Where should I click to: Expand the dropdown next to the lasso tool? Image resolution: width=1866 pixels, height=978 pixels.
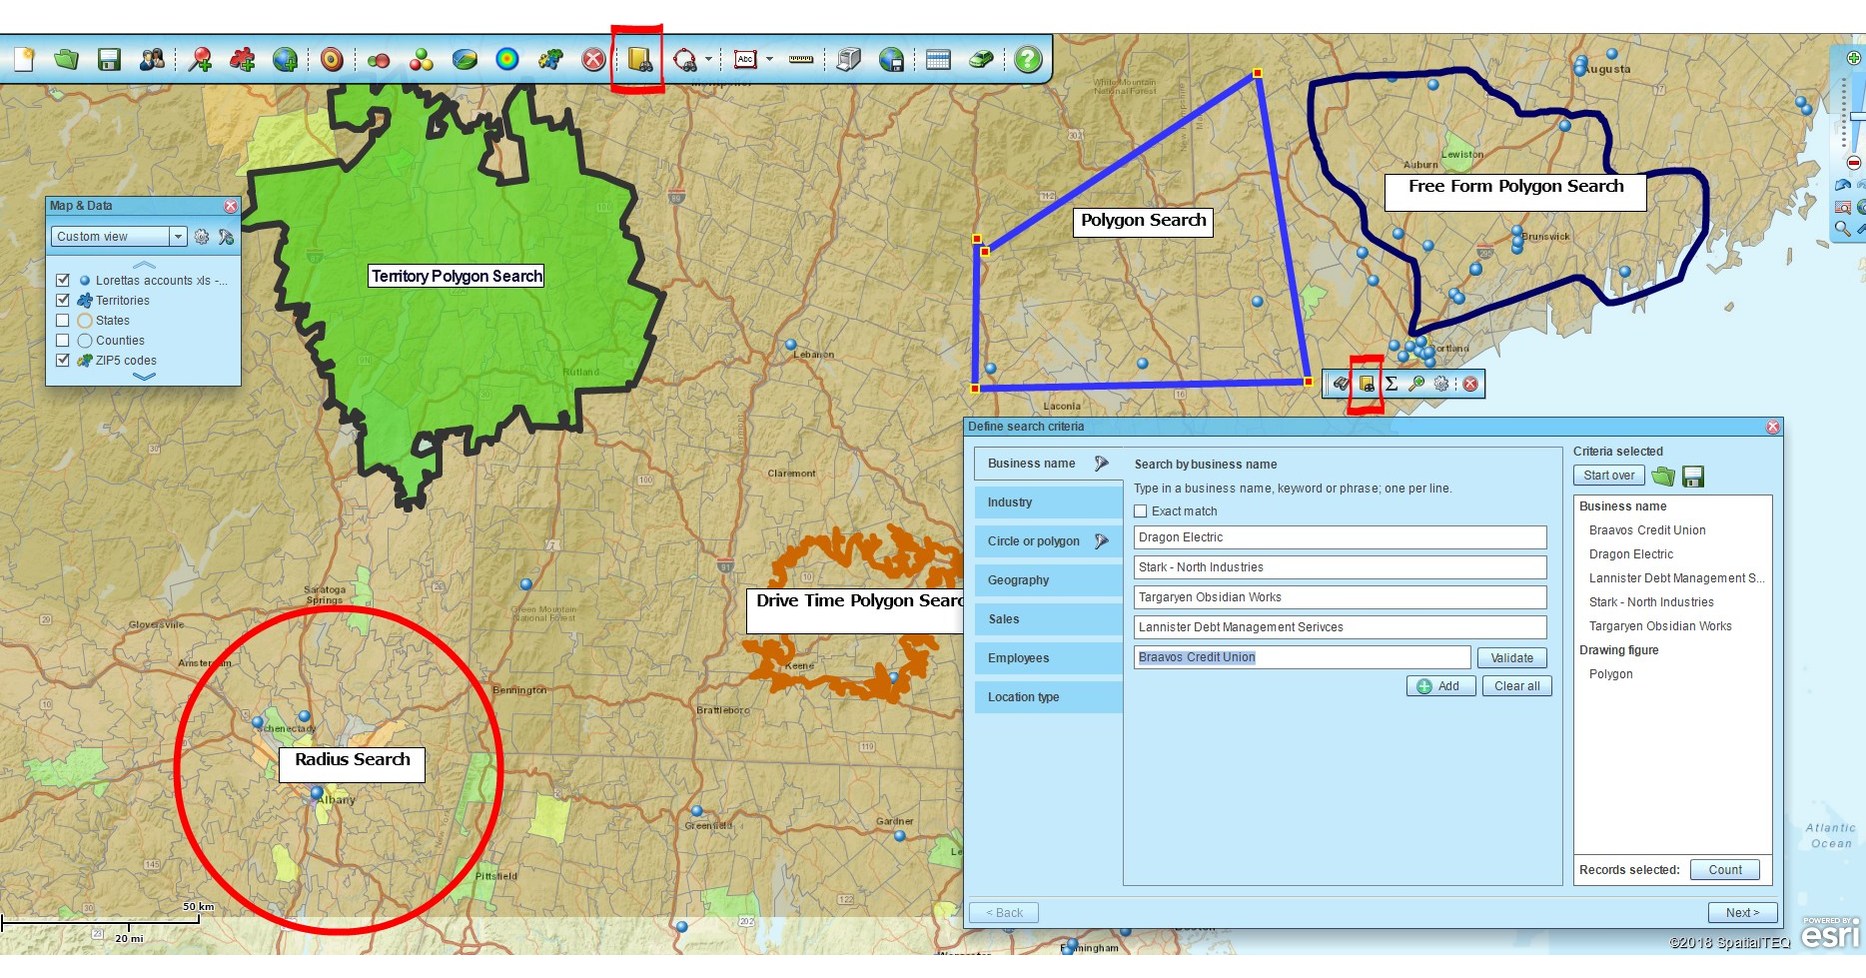pyautogui.click(x=707, y=59)
